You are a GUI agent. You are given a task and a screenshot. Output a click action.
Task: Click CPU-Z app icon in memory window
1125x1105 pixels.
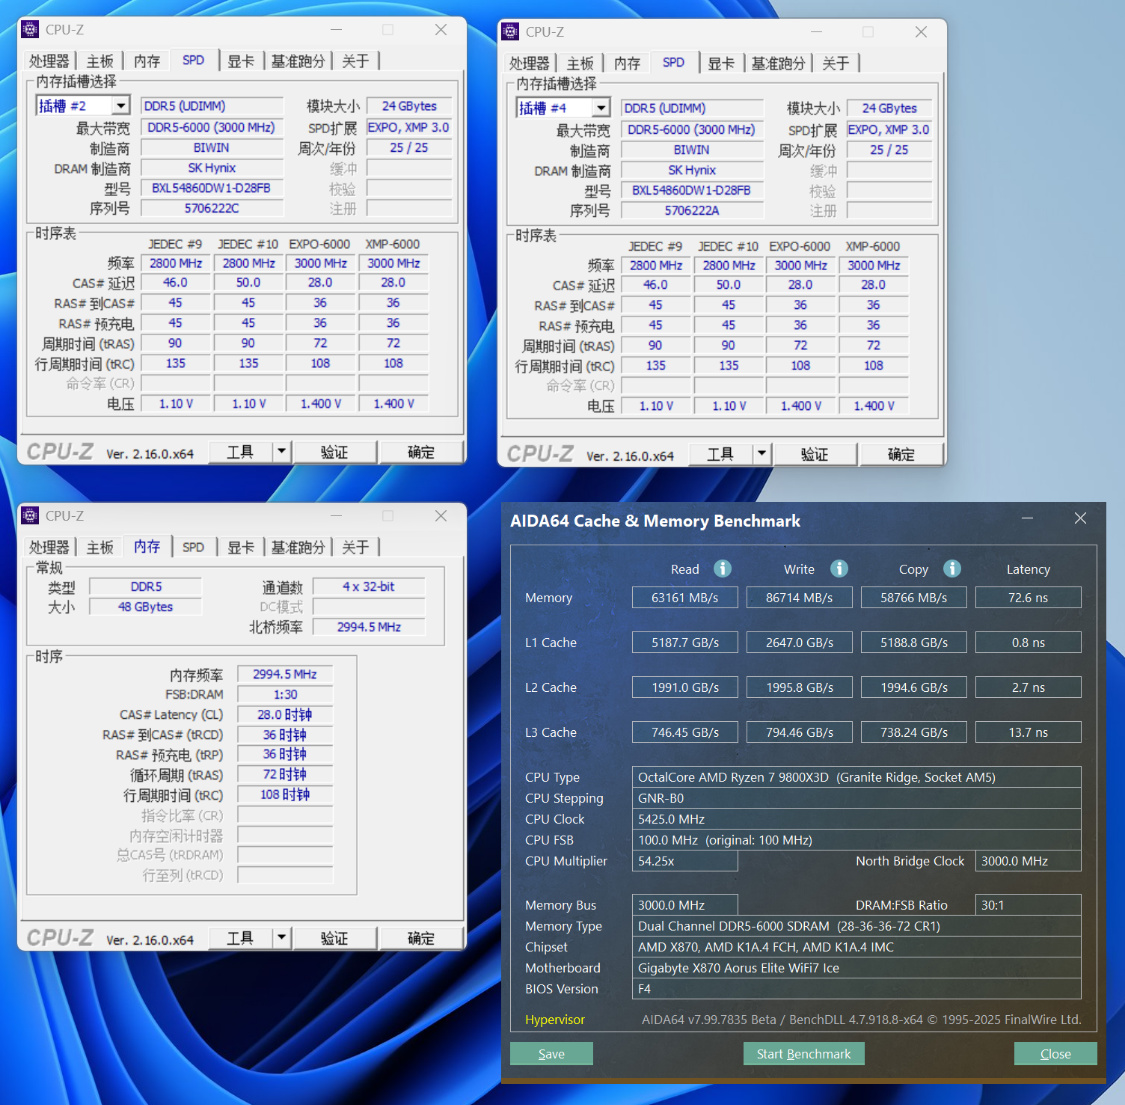(30, 515)
